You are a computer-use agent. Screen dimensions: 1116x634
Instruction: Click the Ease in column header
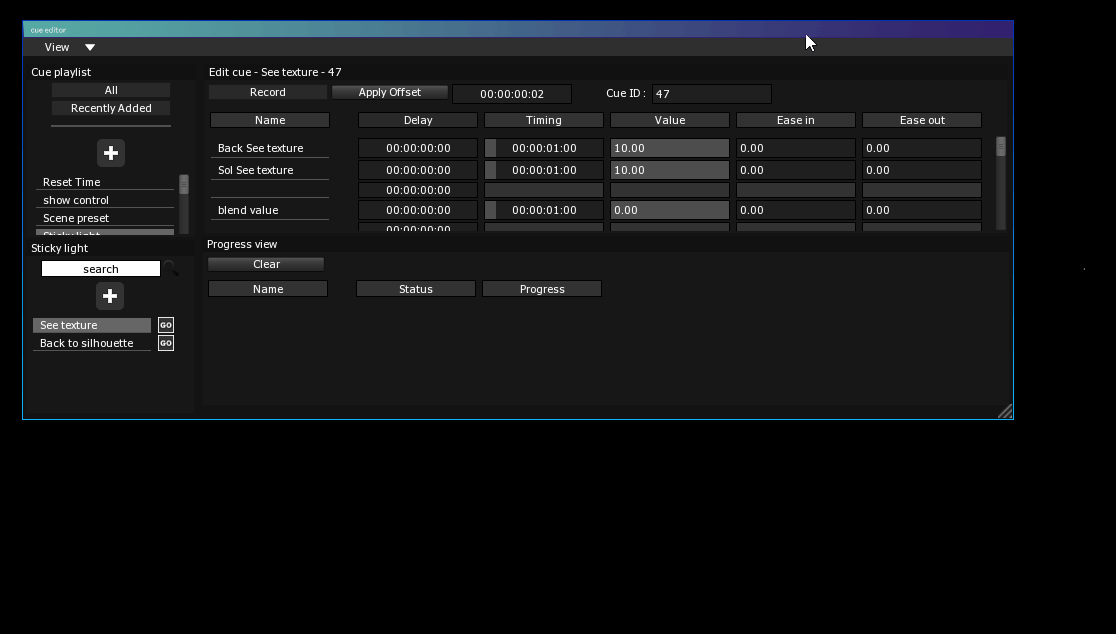click(796, 120)
